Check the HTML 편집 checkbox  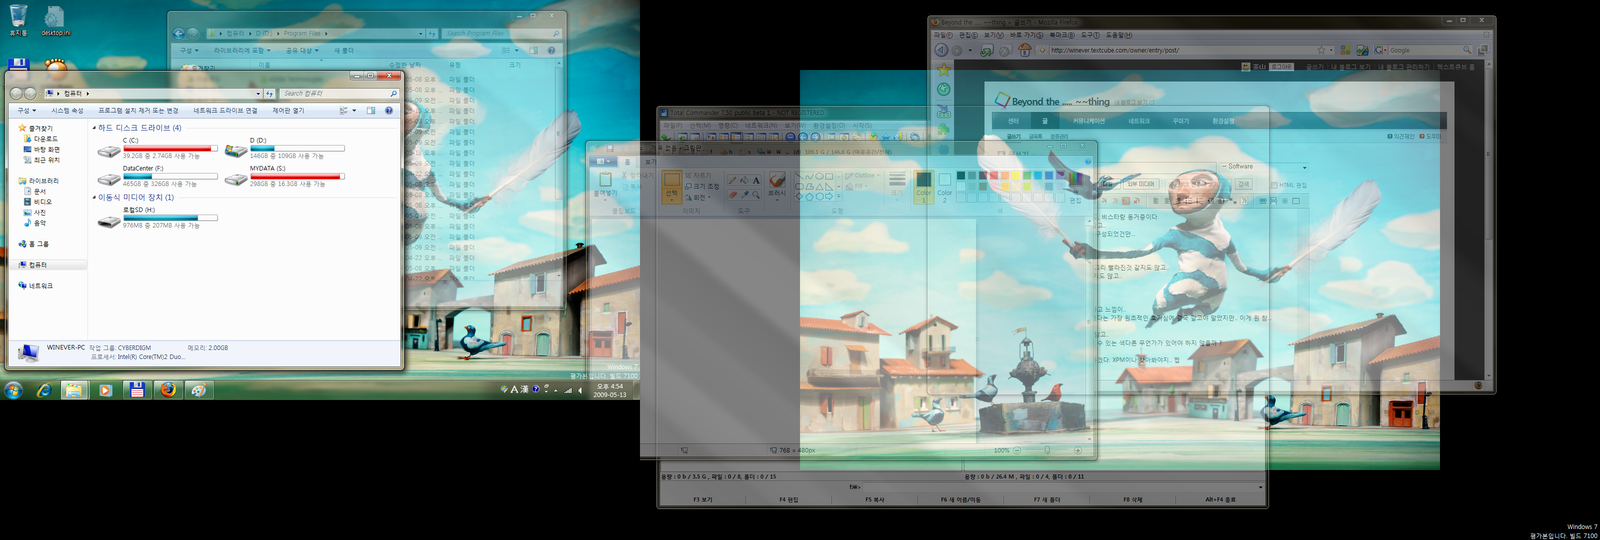[x=1275, y=185]
